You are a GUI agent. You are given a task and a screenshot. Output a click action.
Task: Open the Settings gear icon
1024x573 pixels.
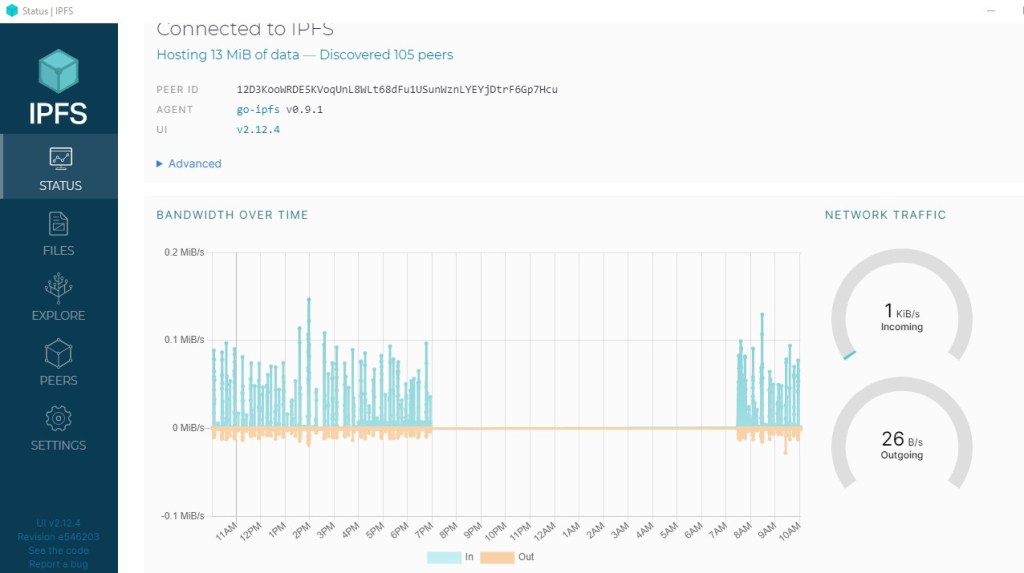tap(59, 418)
